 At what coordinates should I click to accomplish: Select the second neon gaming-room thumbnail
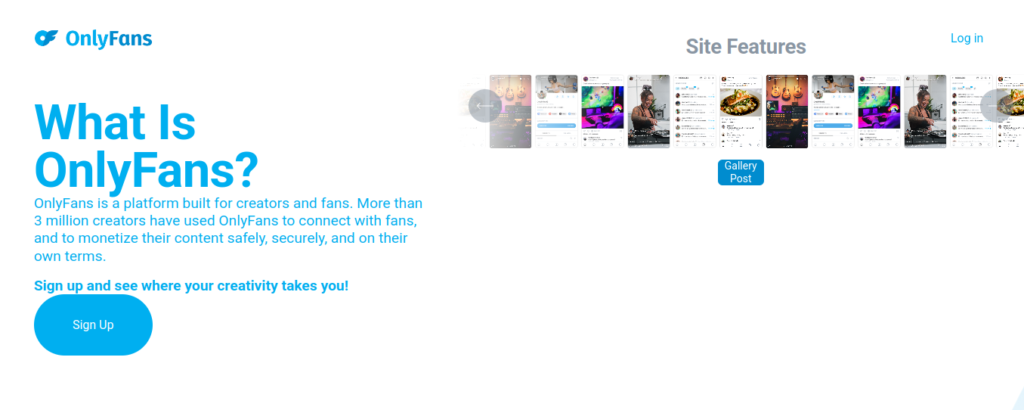coord(879,112)
